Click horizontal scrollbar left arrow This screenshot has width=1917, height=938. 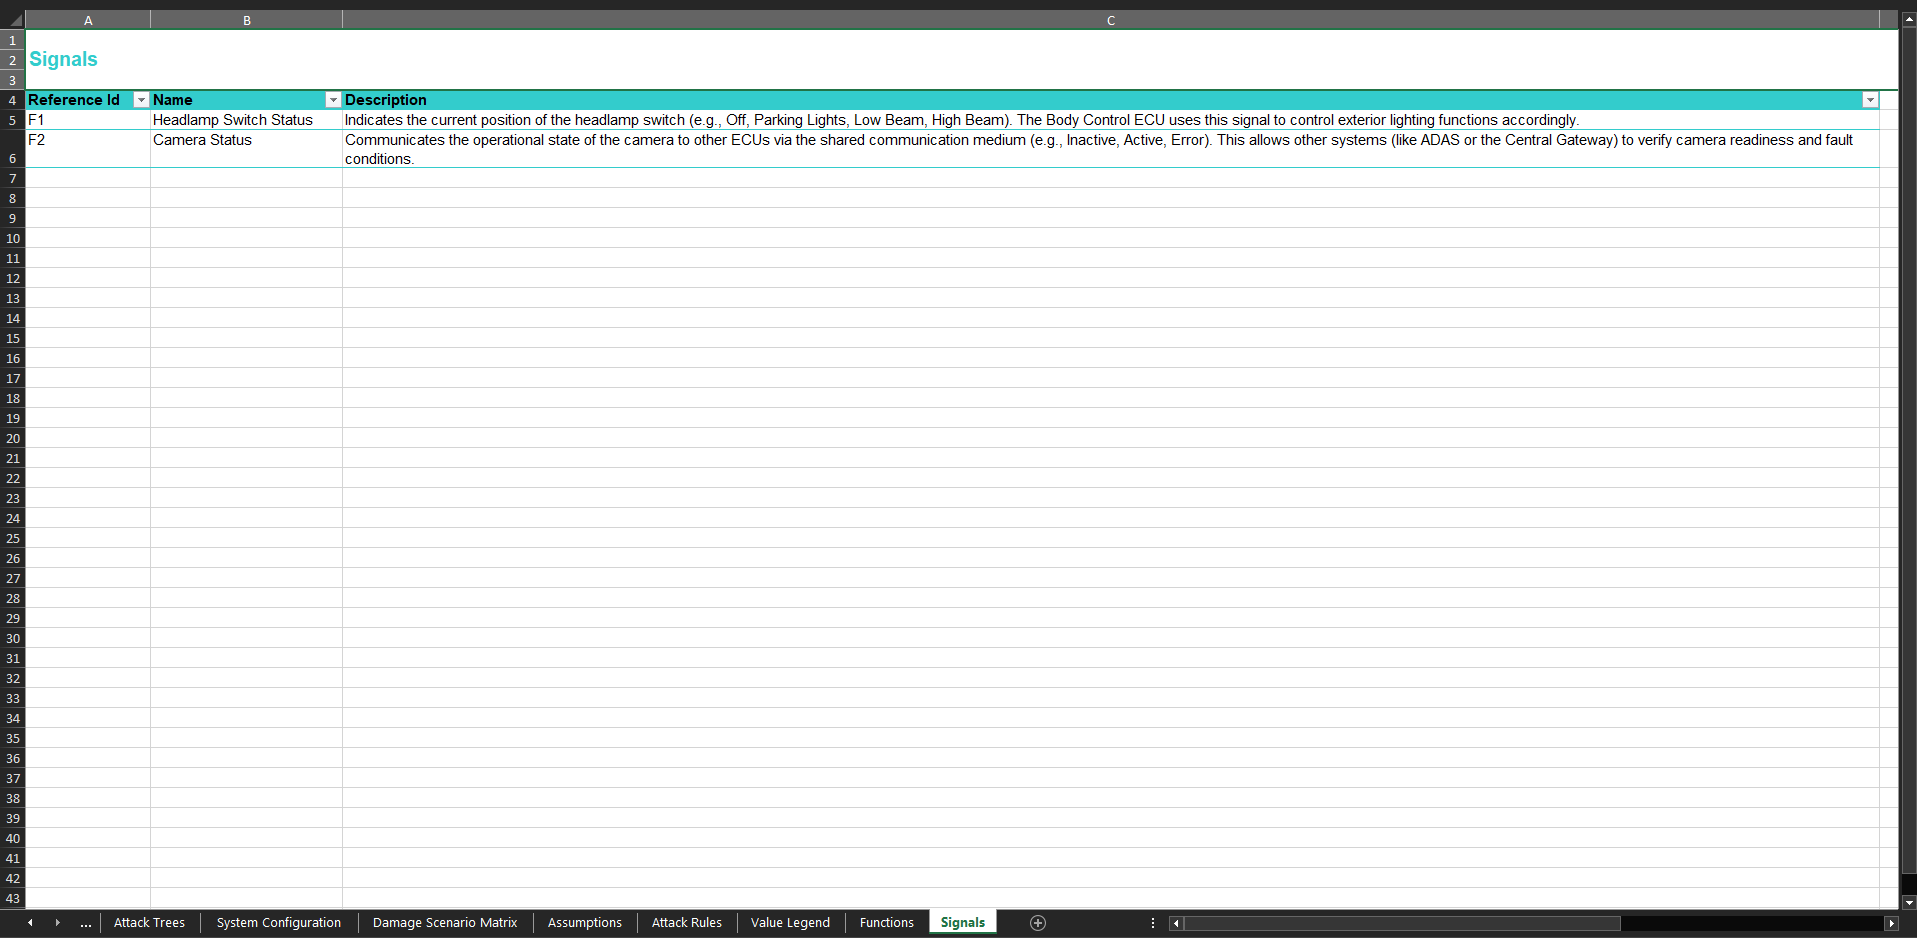1176,923
